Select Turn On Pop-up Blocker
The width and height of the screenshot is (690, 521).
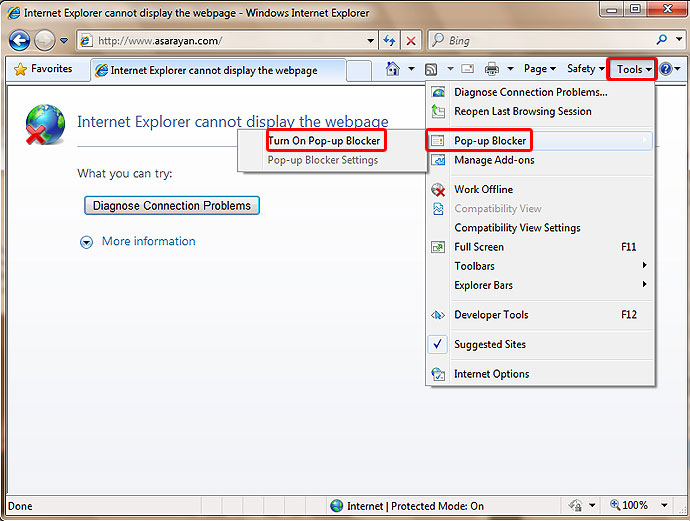(324, 141)
